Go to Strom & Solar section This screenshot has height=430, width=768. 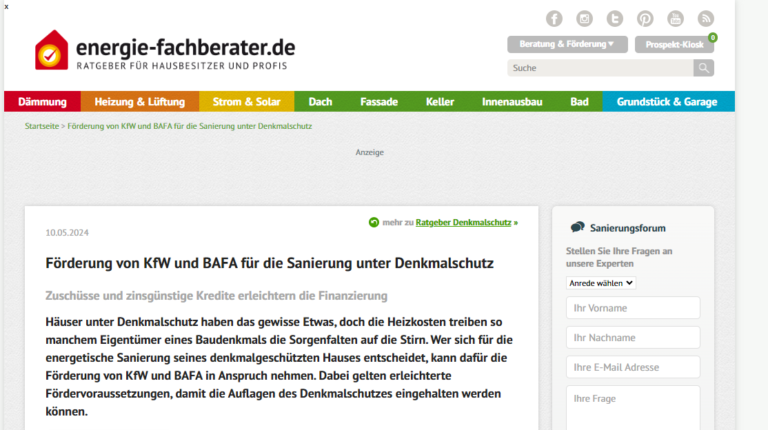pos(246,102)
